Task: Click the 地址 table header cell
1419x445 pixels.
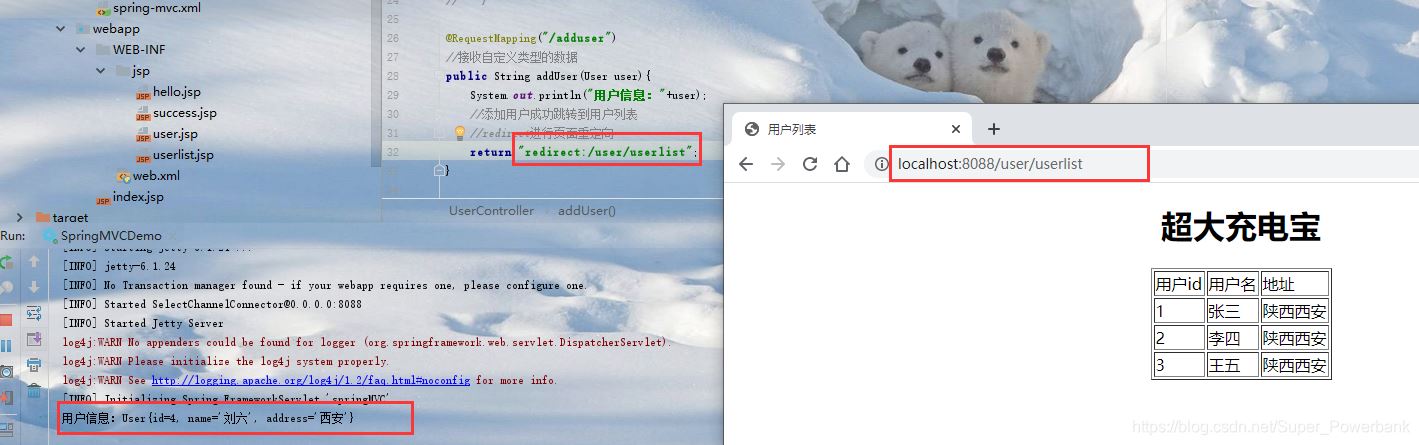Action: tap(1294, 284)
